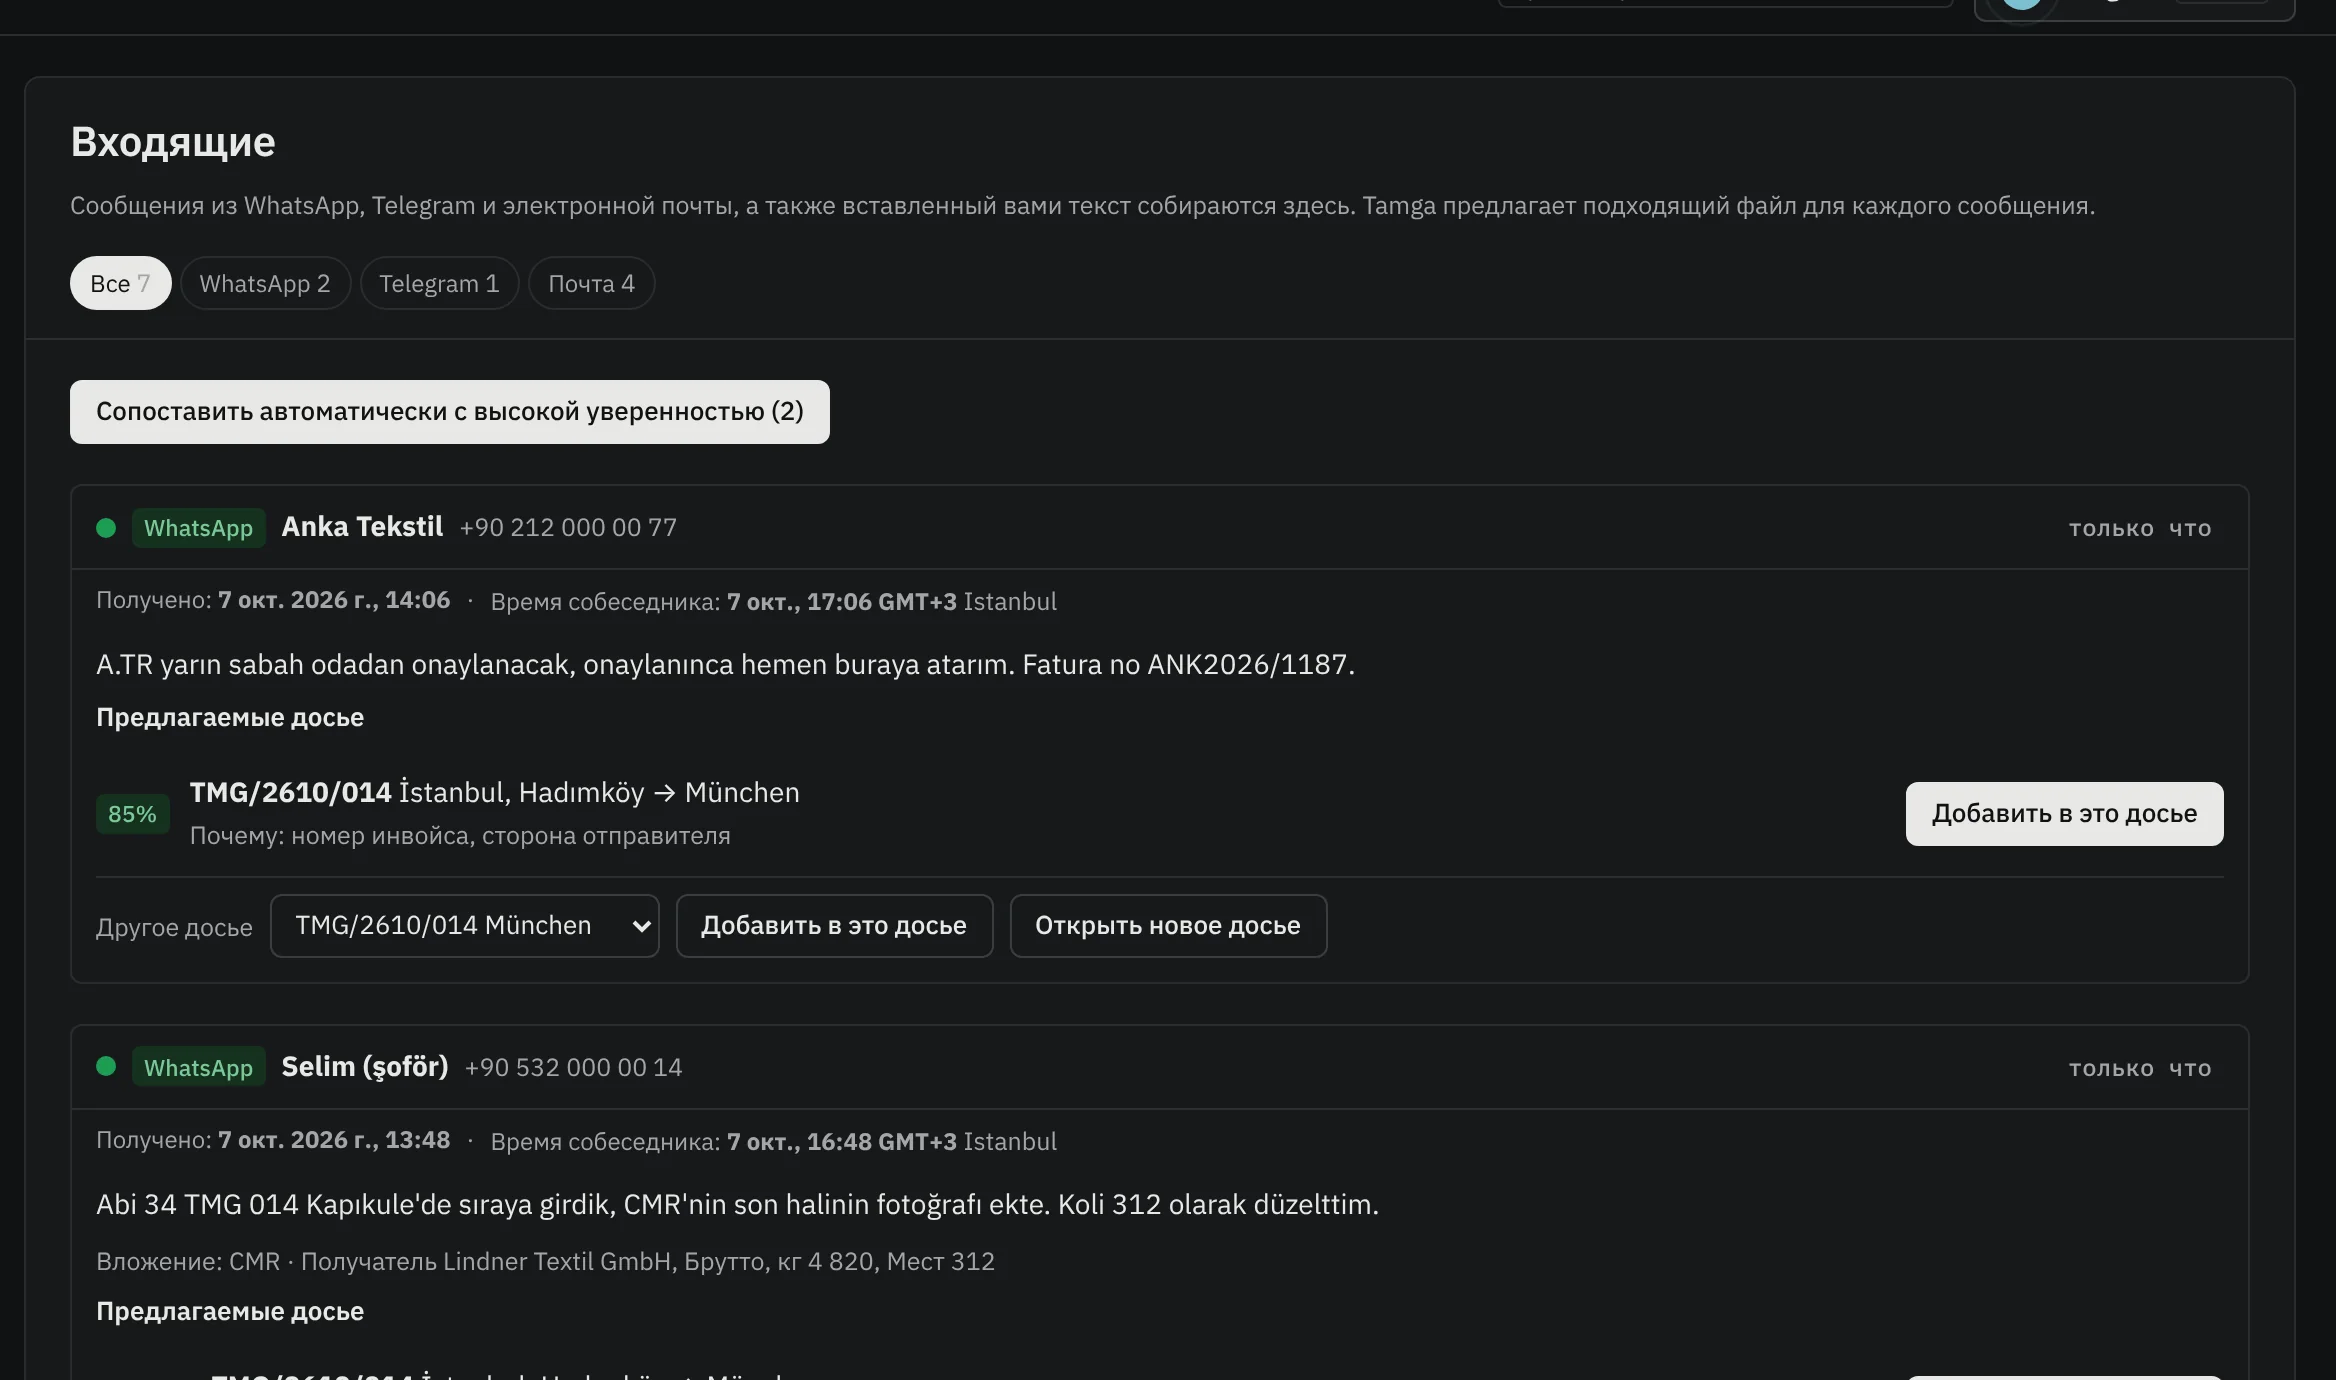Viewport: 2336px width, 1380px height.
Task: Click phone number +90 532 000 00 14
Action: (574, 1067)
